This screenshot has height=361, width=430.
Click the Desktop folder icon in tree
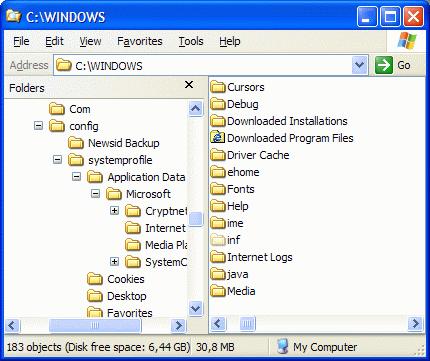(95, 296)
